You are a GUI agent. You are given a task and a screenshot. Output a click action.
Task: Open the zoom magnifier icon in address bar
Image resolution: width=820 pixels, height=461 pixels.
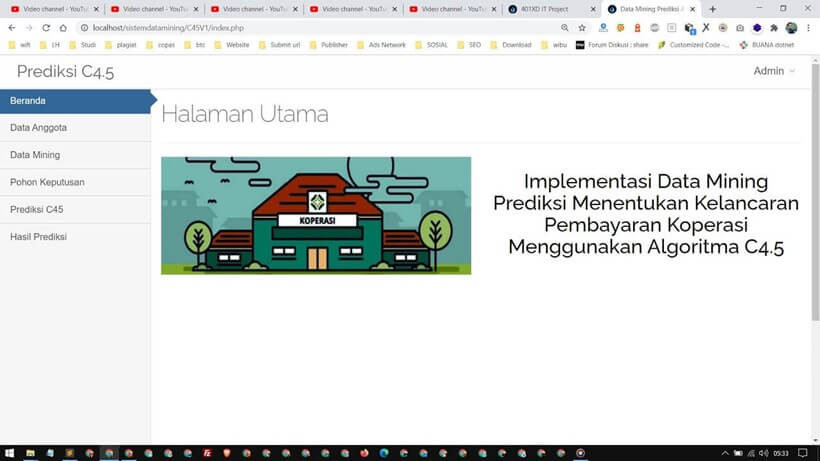[565, 28]
